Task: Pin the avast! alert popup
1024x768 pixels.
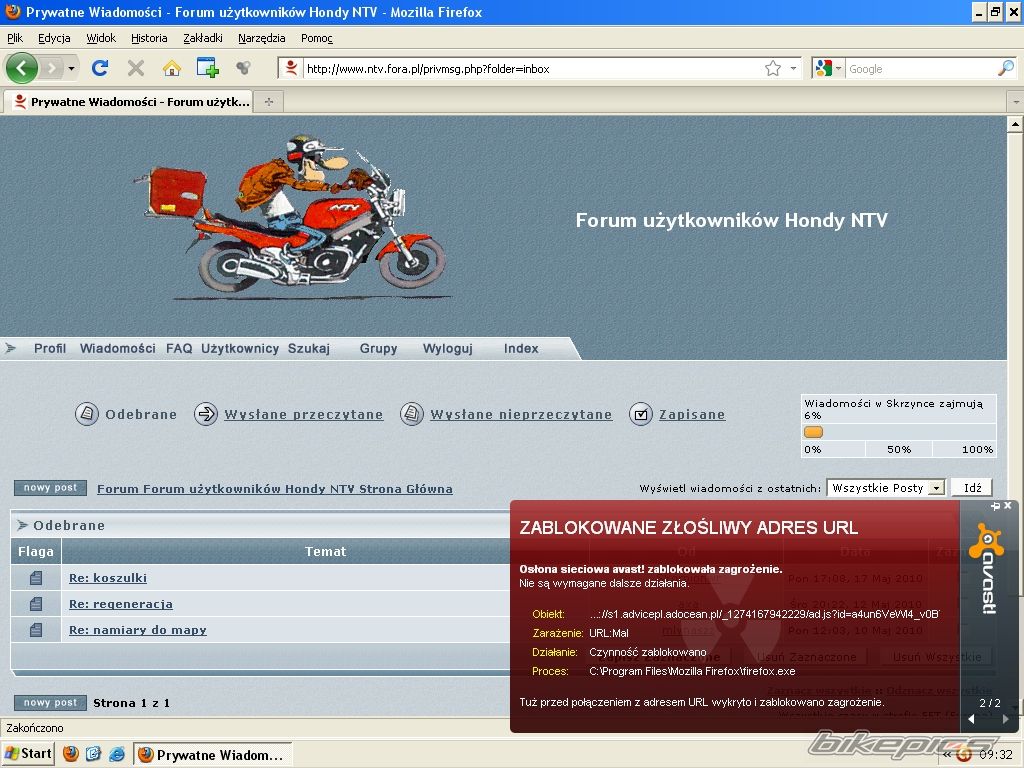Action: tap(995, 506)
